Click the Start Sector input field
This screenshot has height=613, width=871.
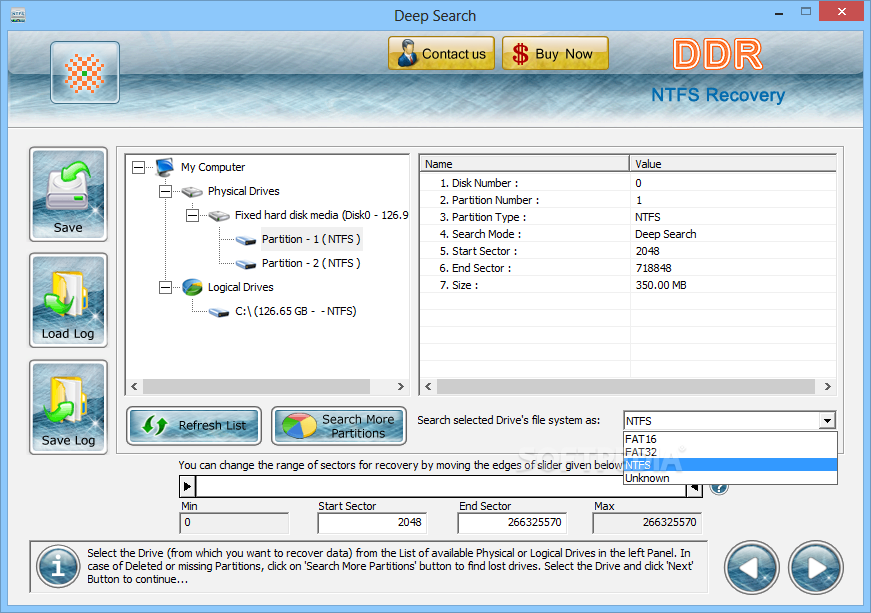pos(372,522)
